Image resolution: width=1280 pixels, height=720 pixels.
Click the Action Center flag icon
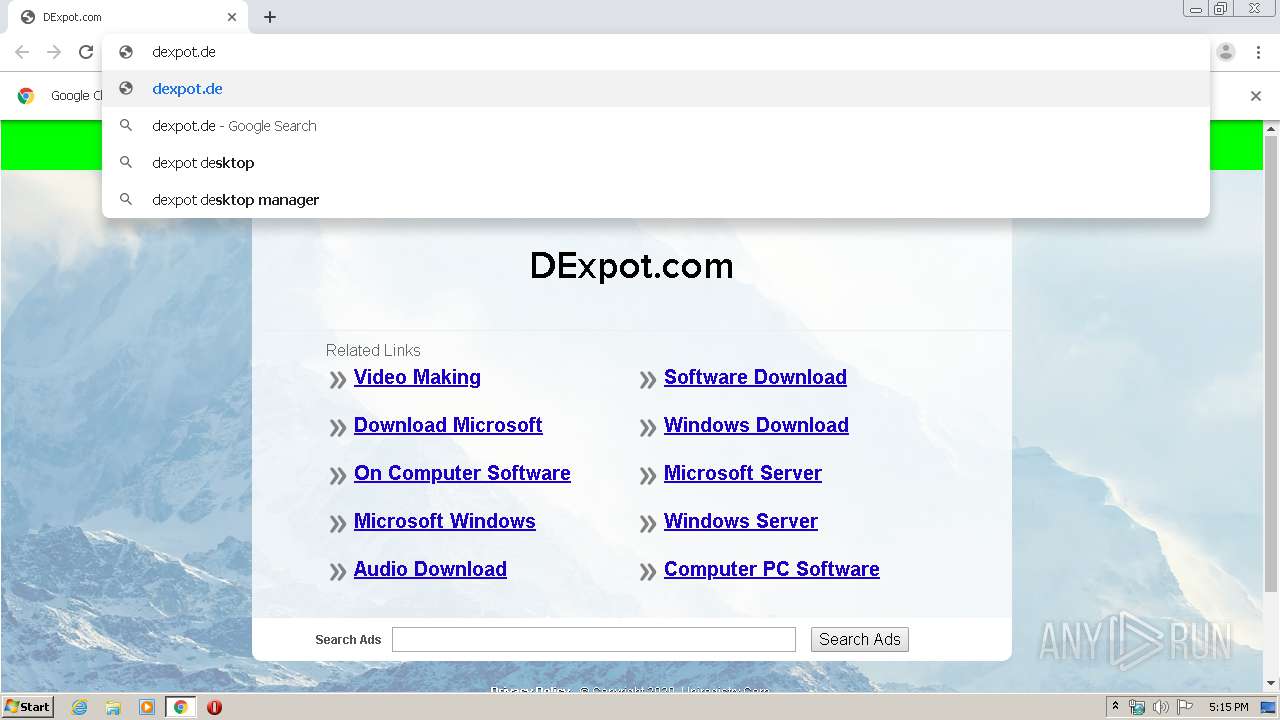point(1185,707)
